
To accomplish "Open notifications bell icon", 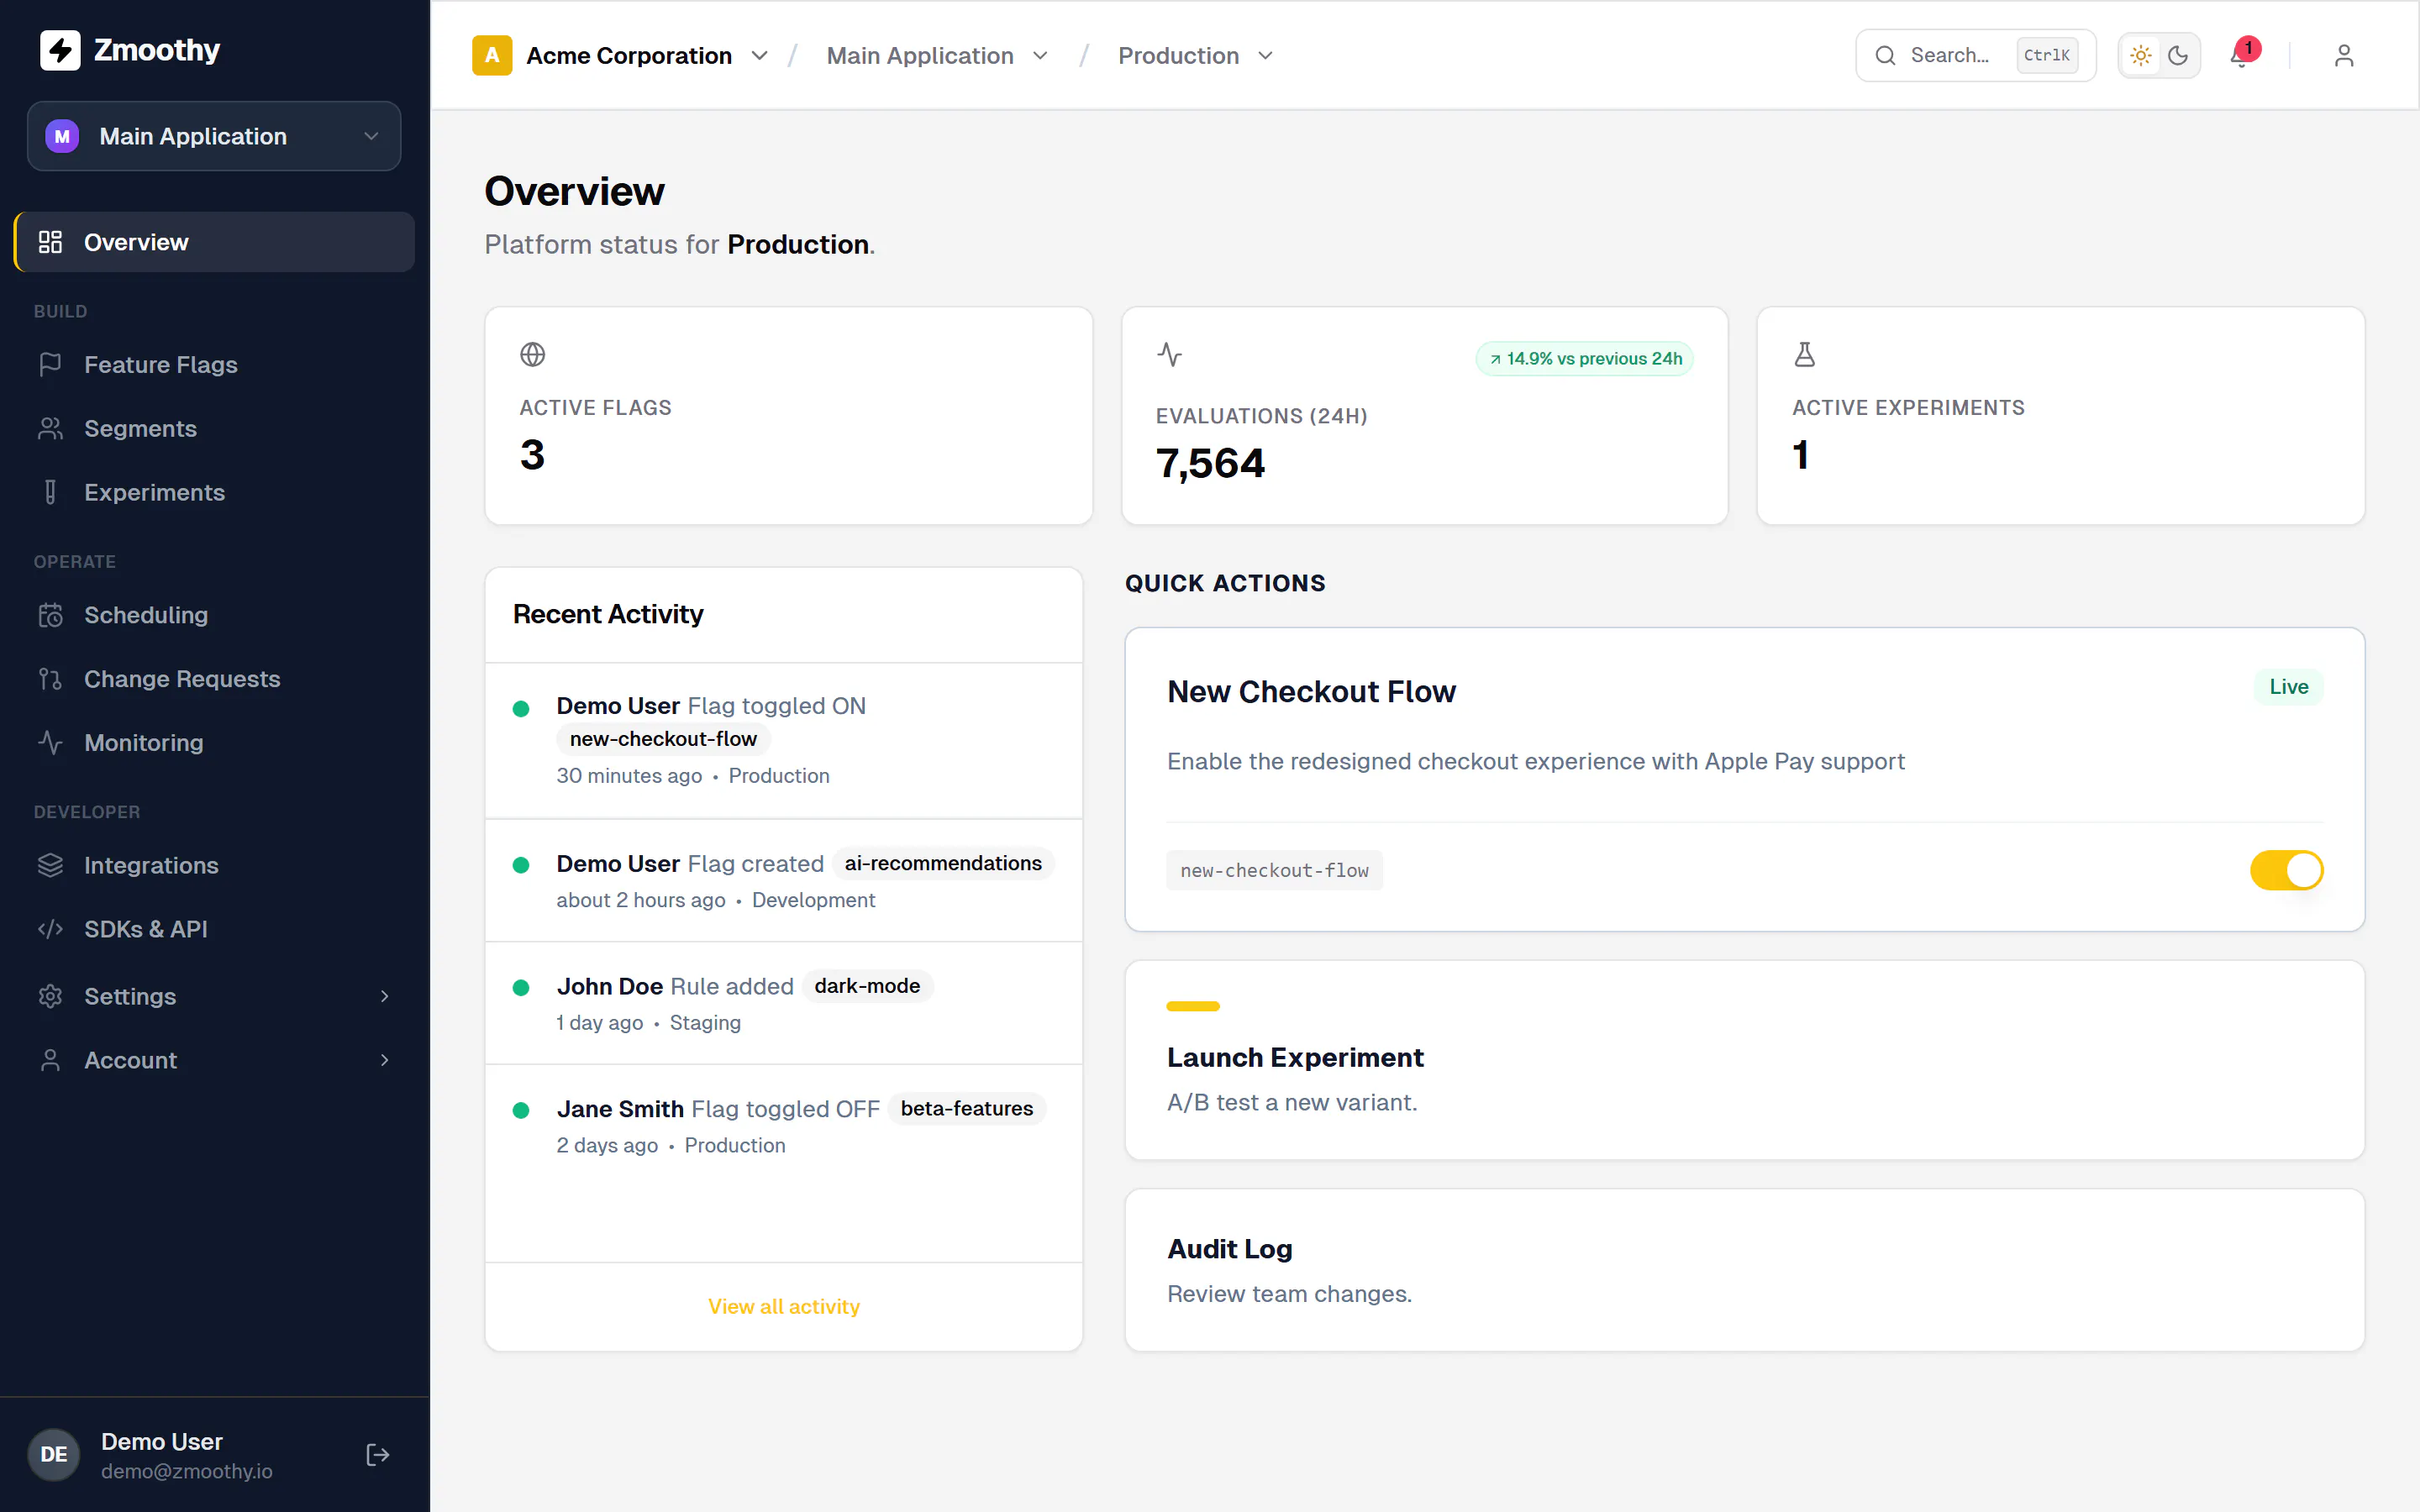I will (2240, 56).
